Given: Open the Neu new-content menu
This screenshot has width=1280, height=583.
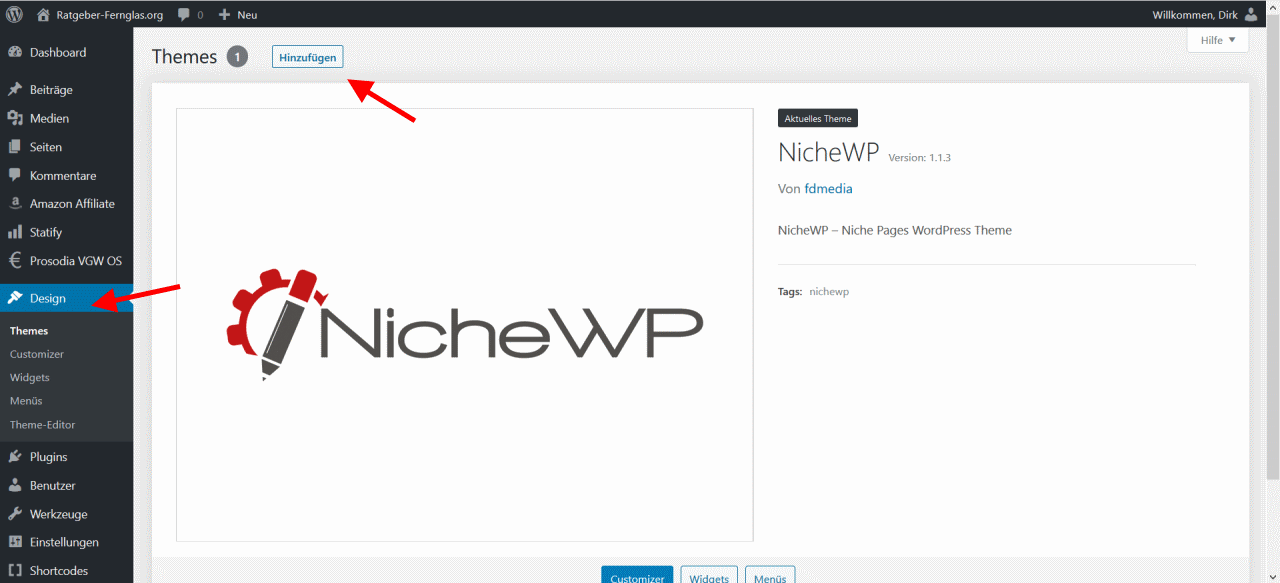Looking at the screenshot, I should (x=238, y=15).
